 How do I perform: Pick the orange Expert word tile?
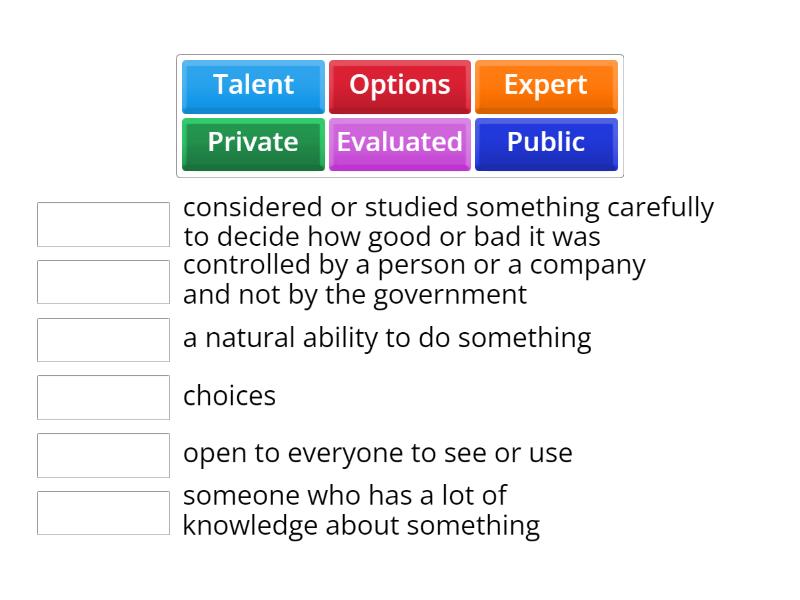tap(546, 87)
